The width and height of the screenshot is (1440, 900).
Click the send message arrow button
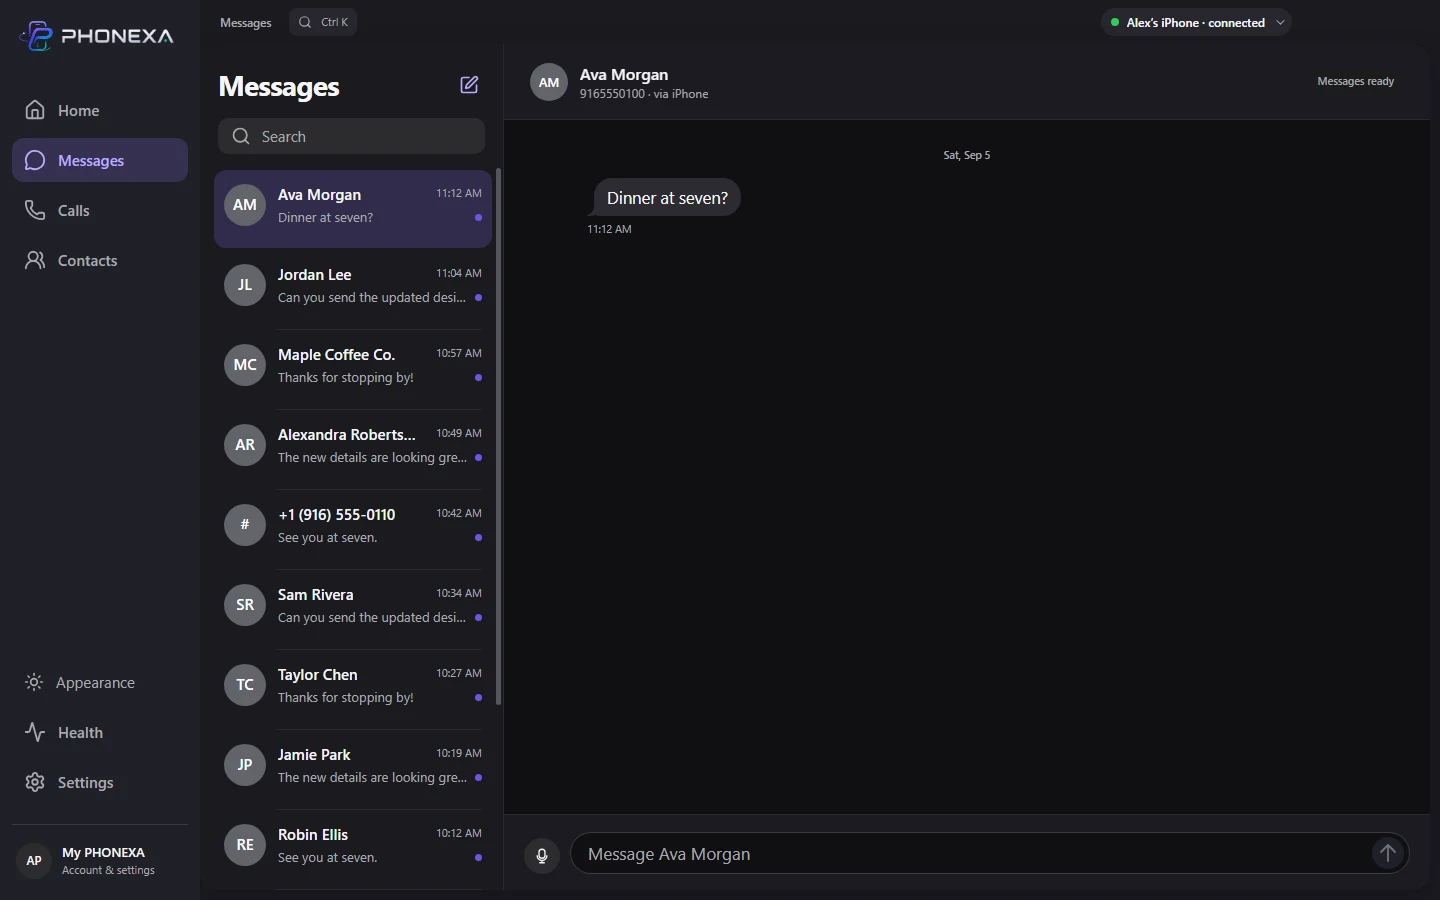pyautogui.click(x=1388, y=853)
